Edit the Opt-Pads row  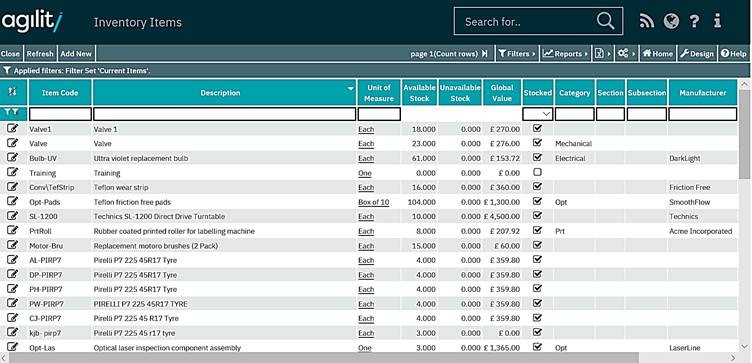click(x=12, y=201)
